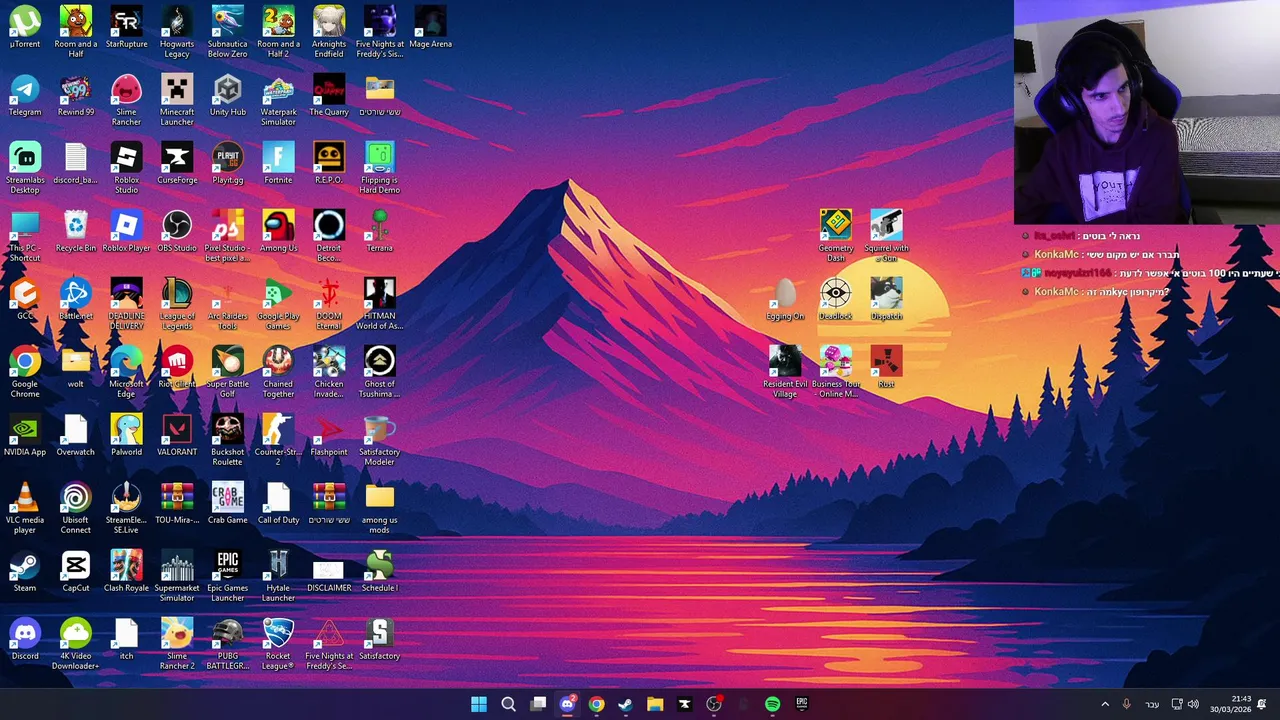The image size is (1280, 720).
Task: Show hidden system tray icons
Action: pos(1105,704)
